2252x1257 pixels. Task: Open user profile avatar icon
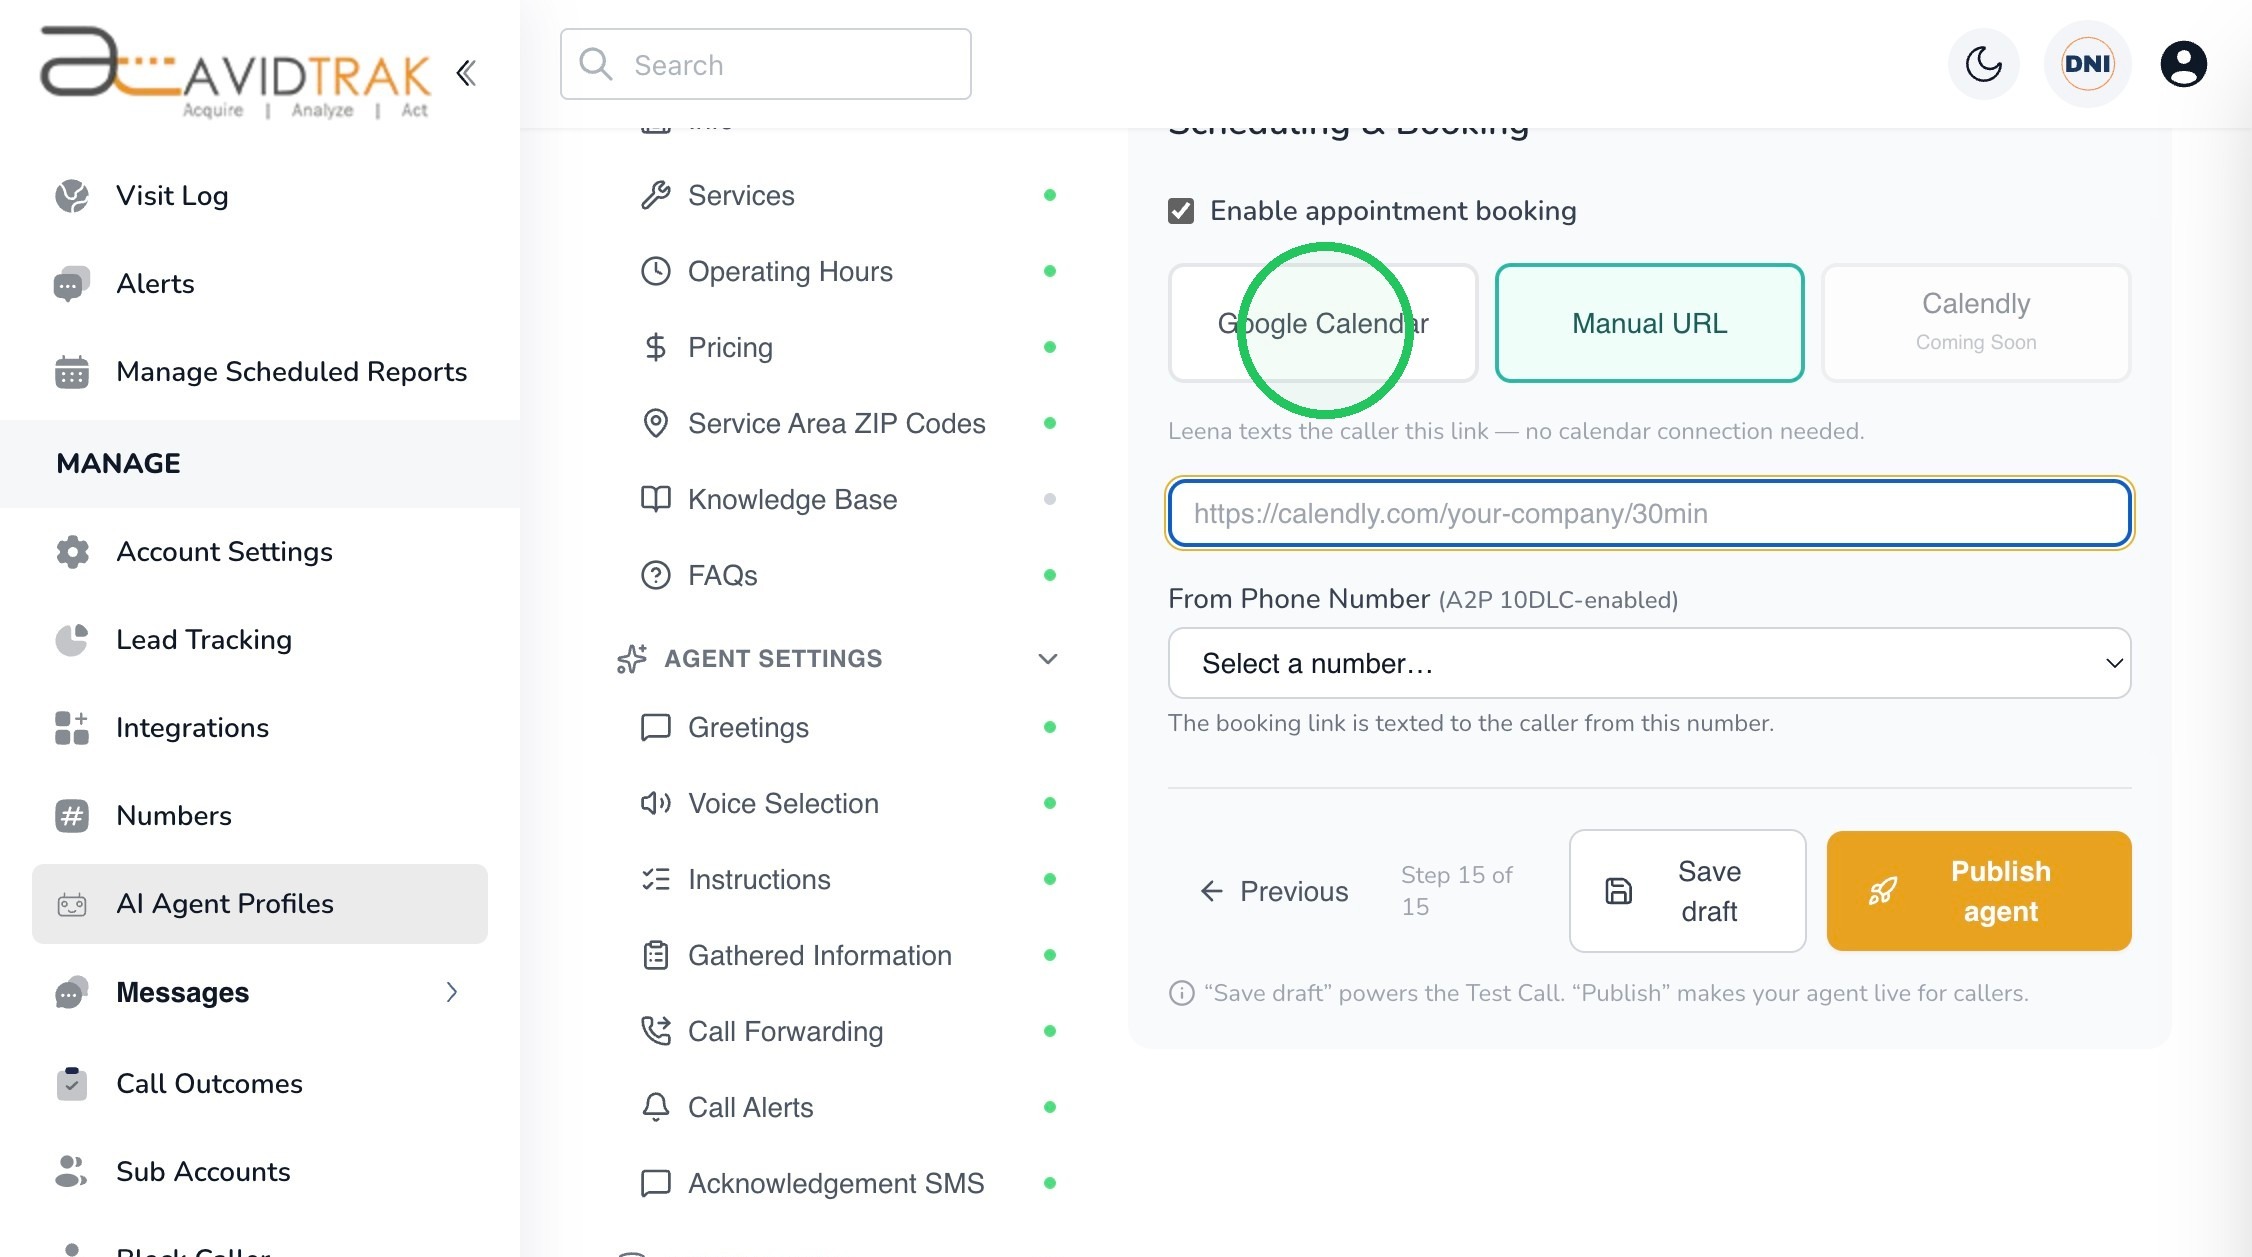tap(2183, 65)
